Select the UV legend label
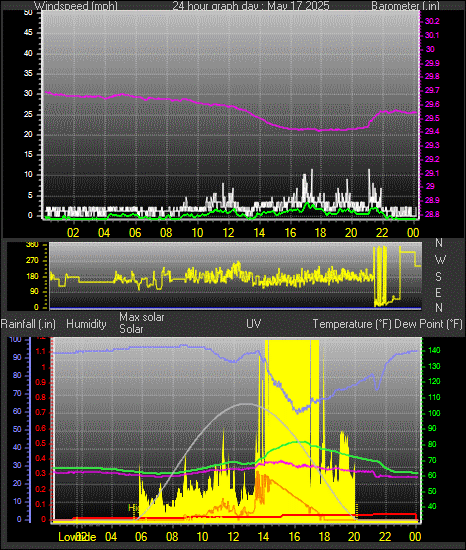The width and height of the screenshot is (466, 550). [x=254, y=323]
